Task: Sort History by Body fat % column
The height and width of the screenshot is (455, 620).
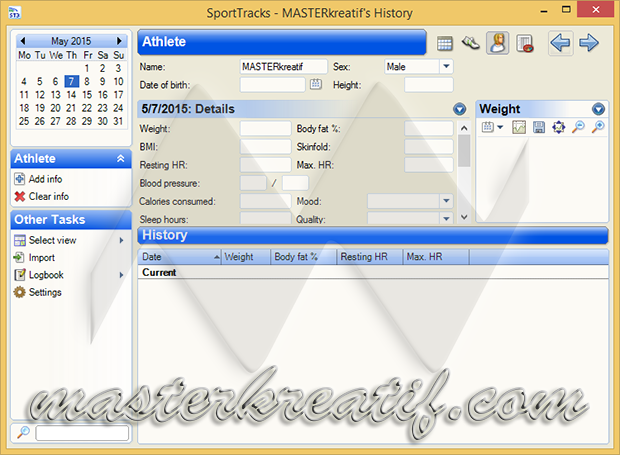Action: pos(303,257)
